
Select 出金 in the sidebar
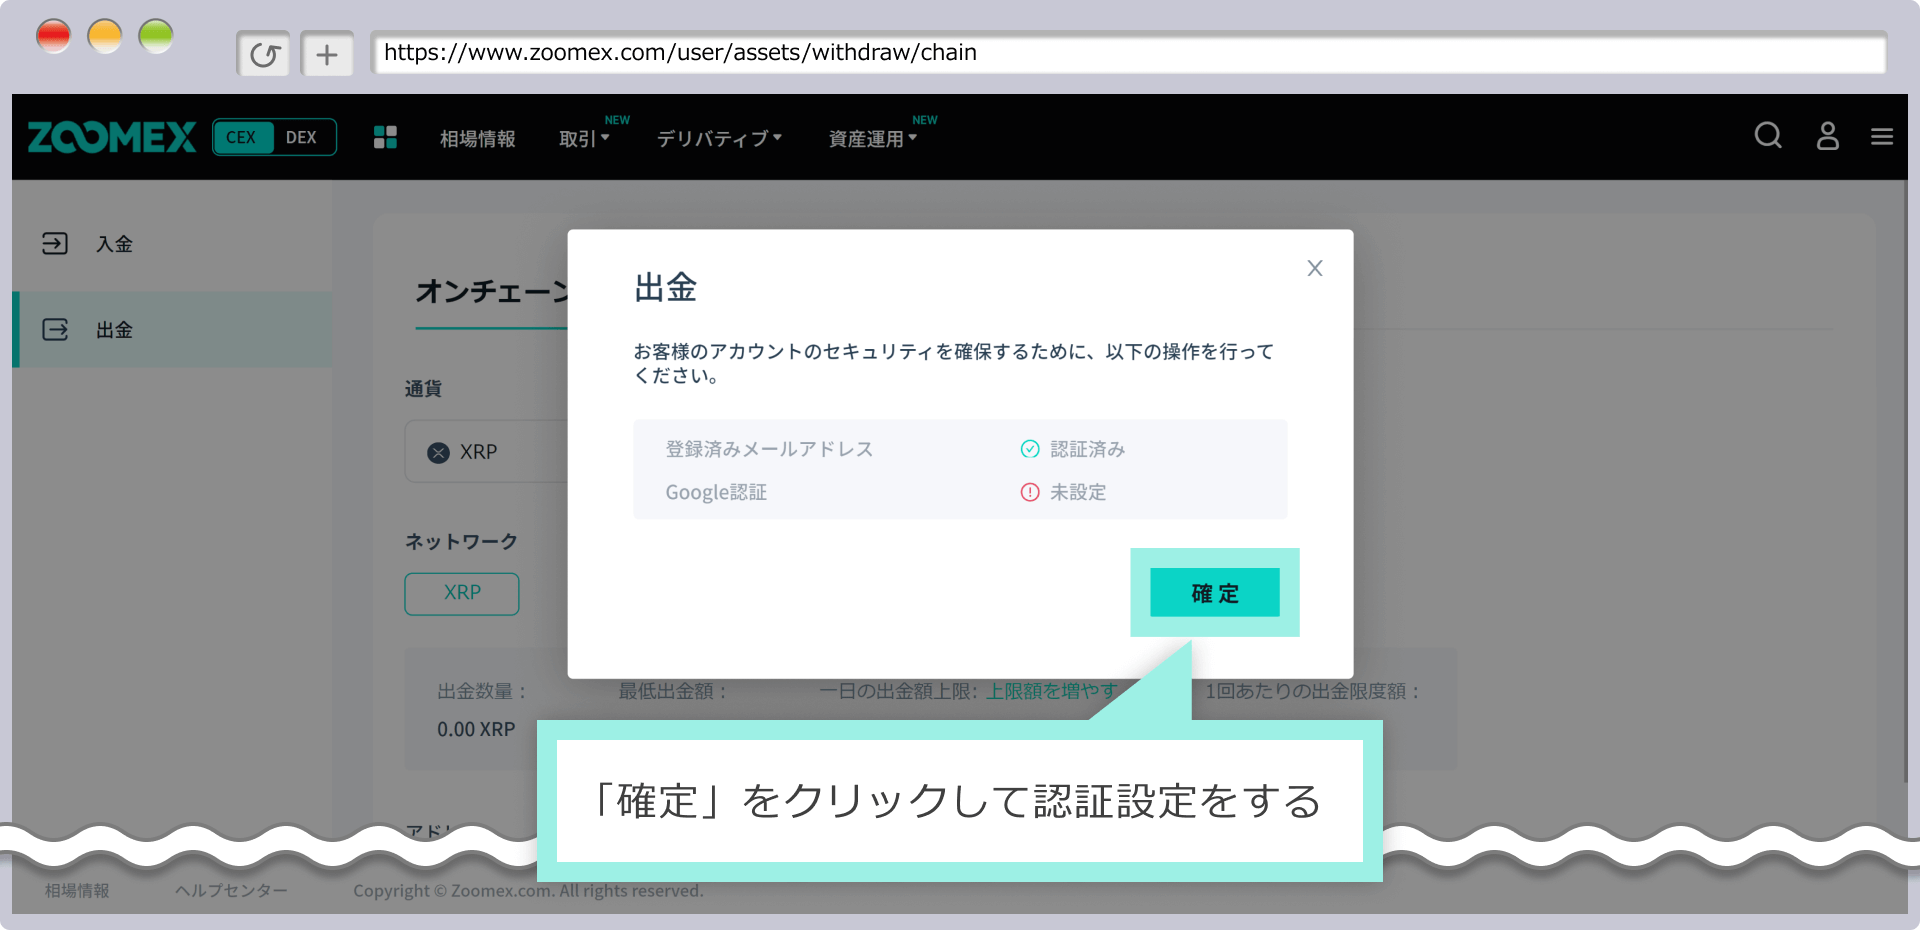tap(172, 330)
